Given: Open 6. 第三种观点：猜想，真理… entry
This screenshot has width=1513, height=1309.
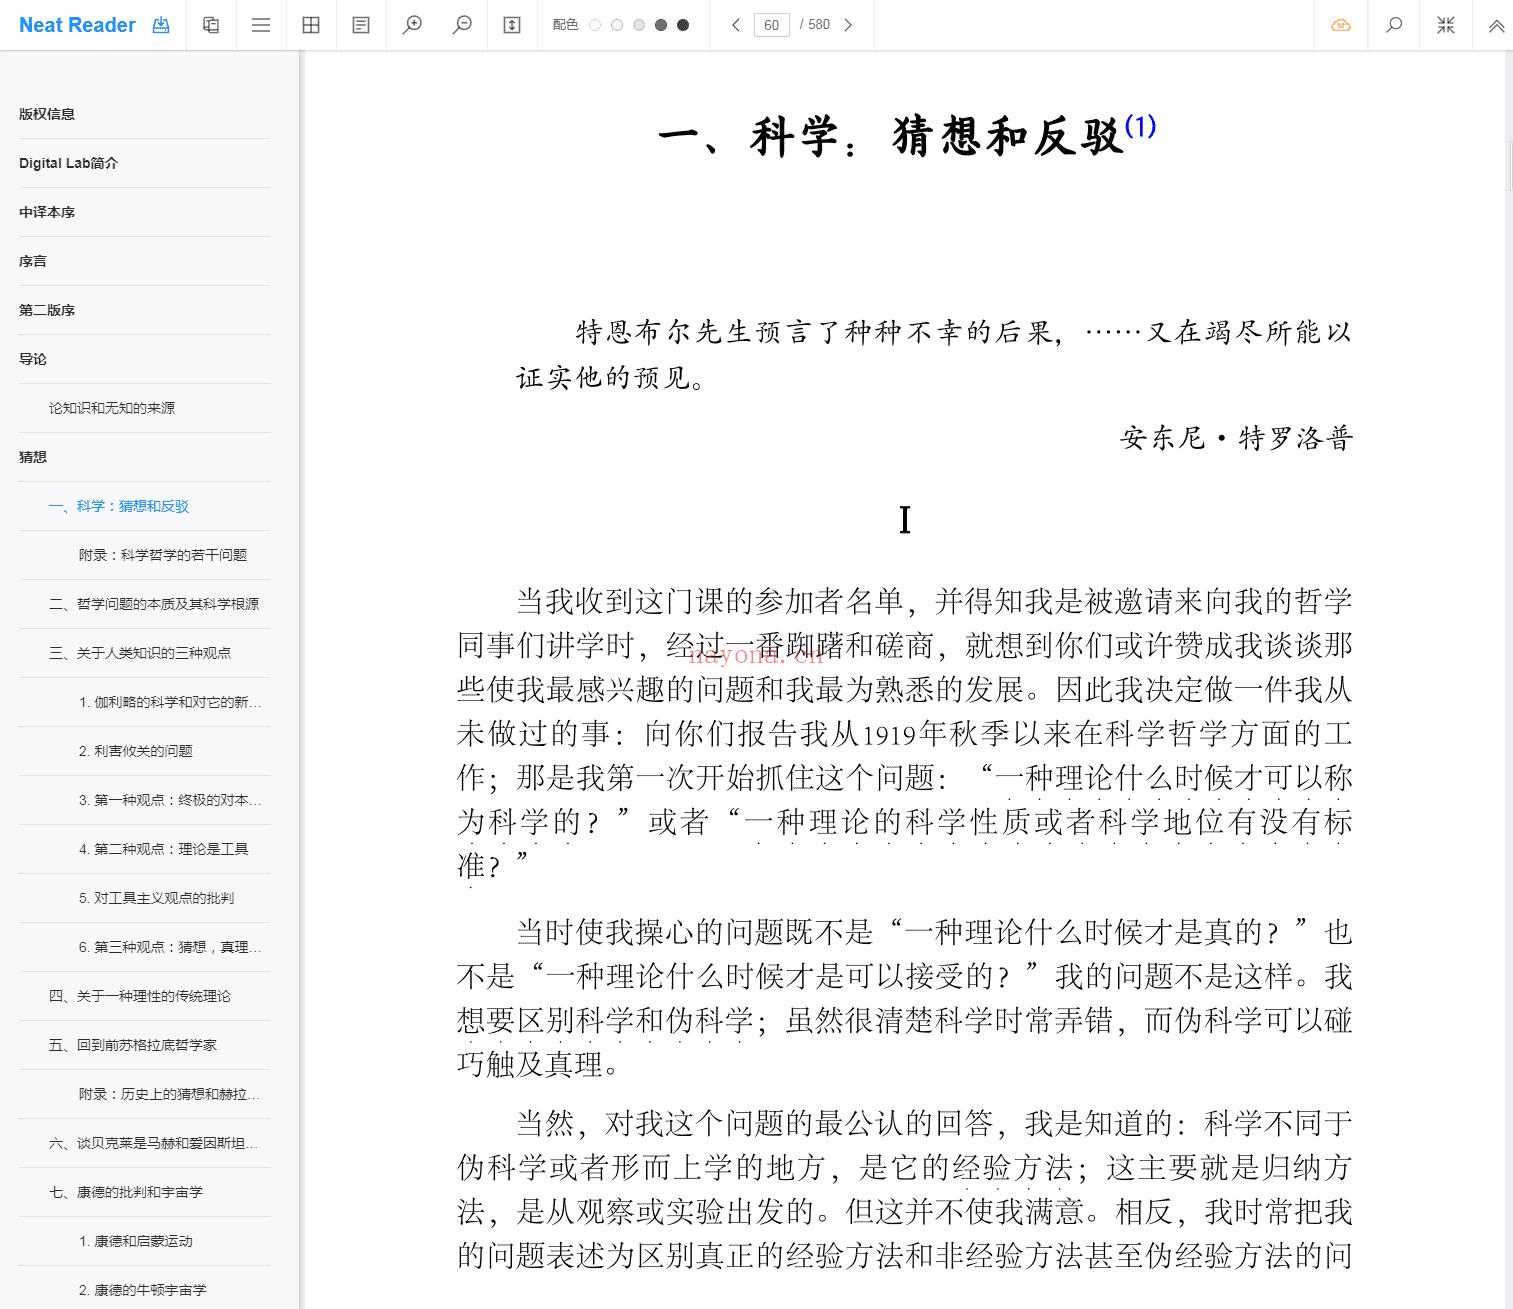Looking at the screenshot, I should coord(145,947).
